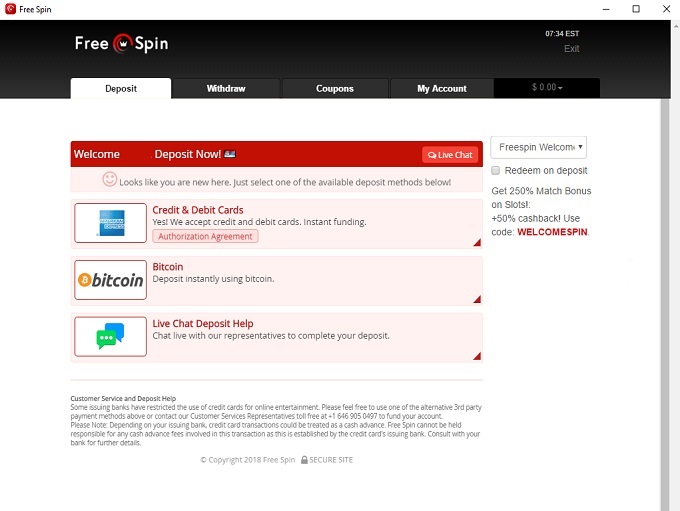Expand the Credit & Debit Cards corner arrow
Viewport: 680px width, 511px height.
pyautogui.click(x=477, y=243)
